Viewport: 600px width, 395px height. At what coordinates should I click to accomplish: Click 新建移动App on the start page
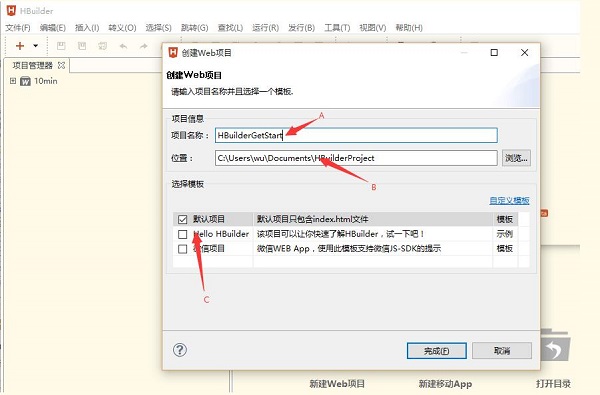coord(445,384)
